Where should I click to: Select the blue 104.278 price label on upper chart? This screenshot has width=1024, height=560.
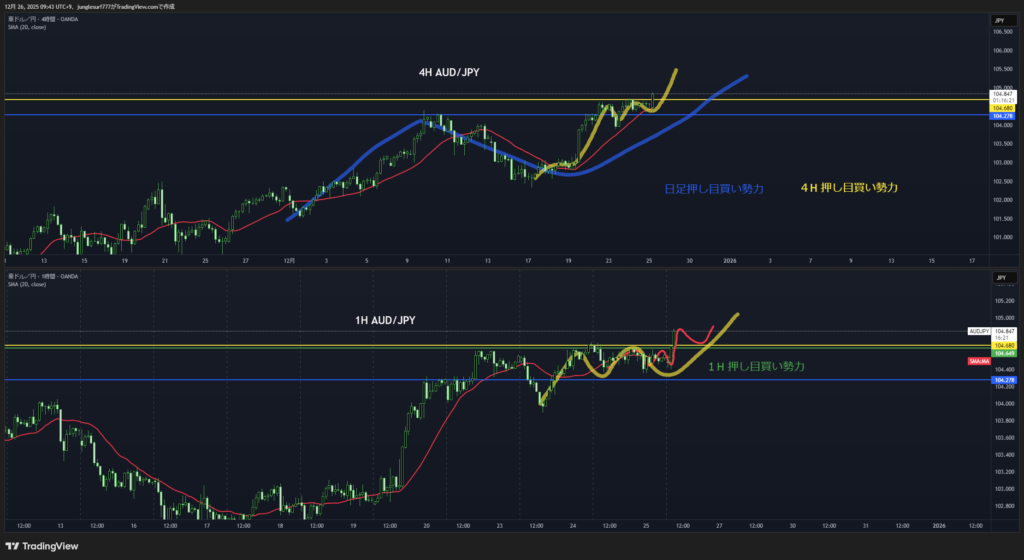pos(1003,116)
